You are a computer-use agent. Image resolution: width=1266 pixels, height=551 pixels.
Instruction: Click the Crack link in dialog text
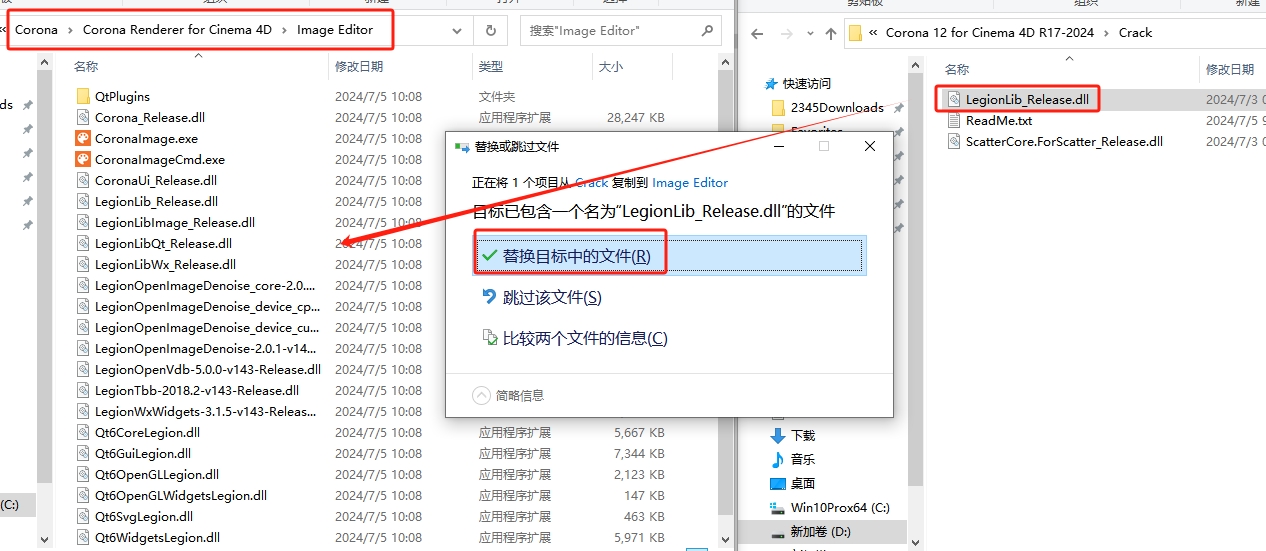tap(591, 183)
